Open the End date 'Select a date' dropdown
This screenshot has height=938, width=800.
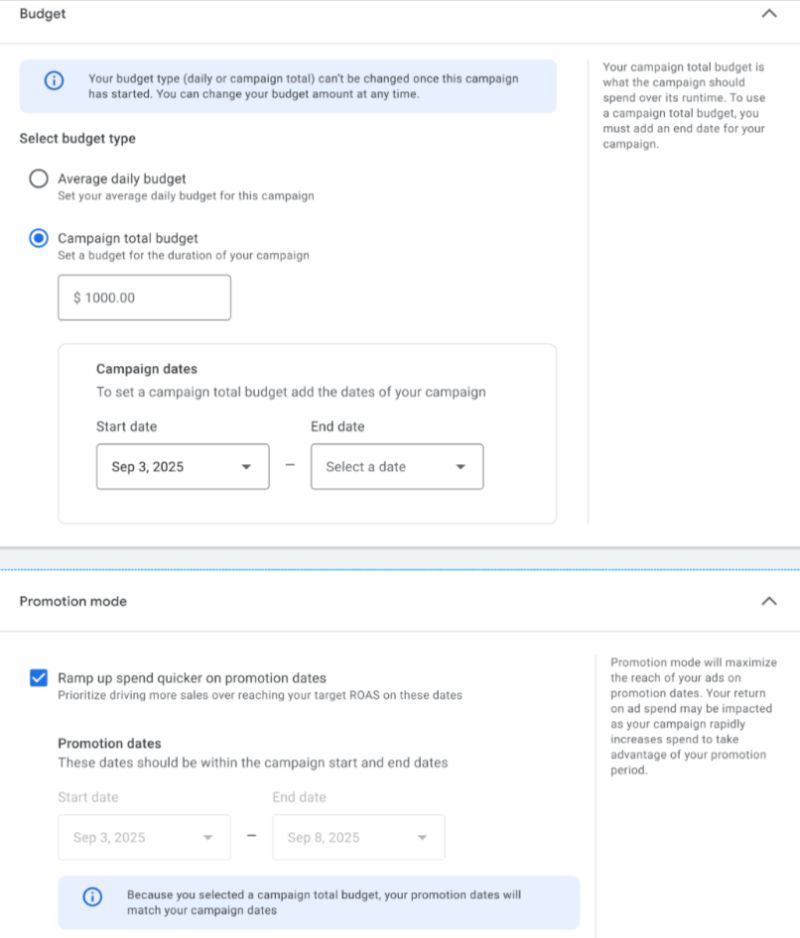(x=396, y=467)
